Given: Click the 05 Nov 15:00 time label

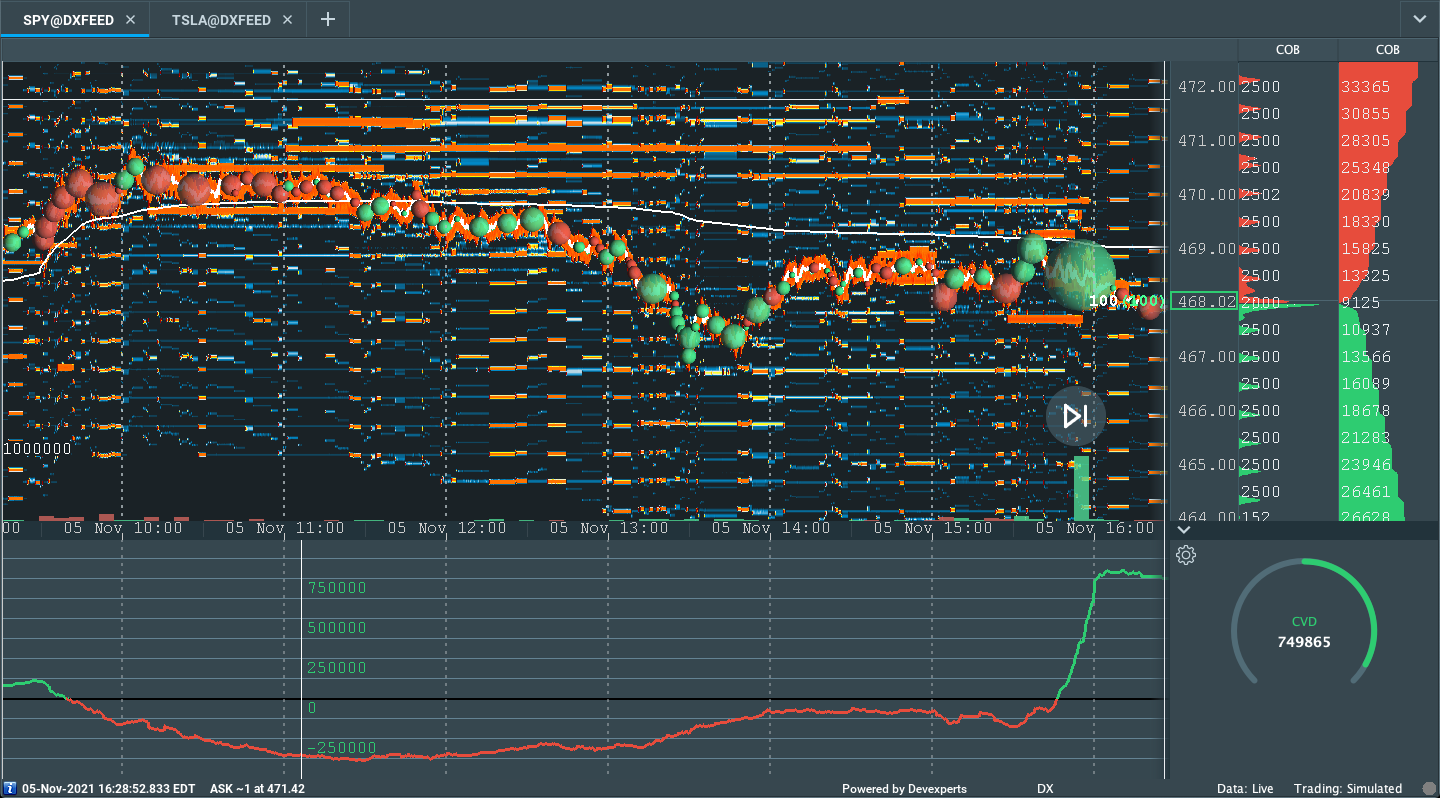Looking at the screenshot, I should (x=934, y=528).
